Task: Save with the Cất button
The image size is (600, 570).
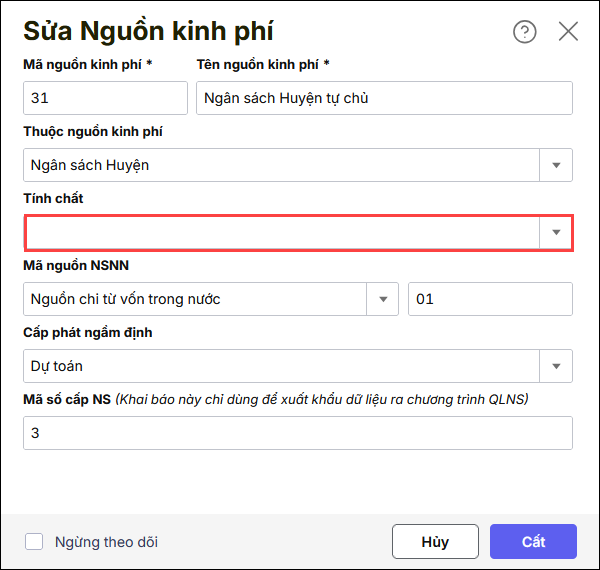Action: pyautogui.click(x=533, y=542)
